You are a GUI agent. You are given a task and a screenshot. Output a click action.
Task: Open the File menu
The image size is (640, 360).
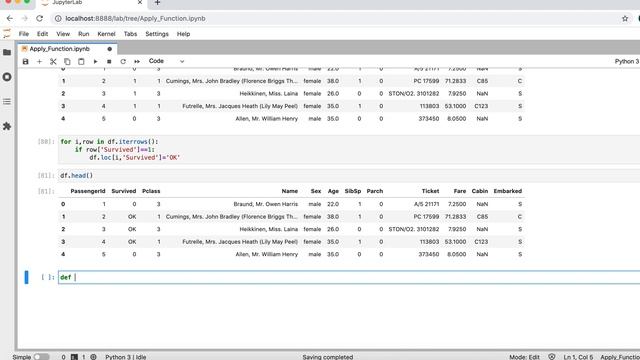(x=24, y=34)
